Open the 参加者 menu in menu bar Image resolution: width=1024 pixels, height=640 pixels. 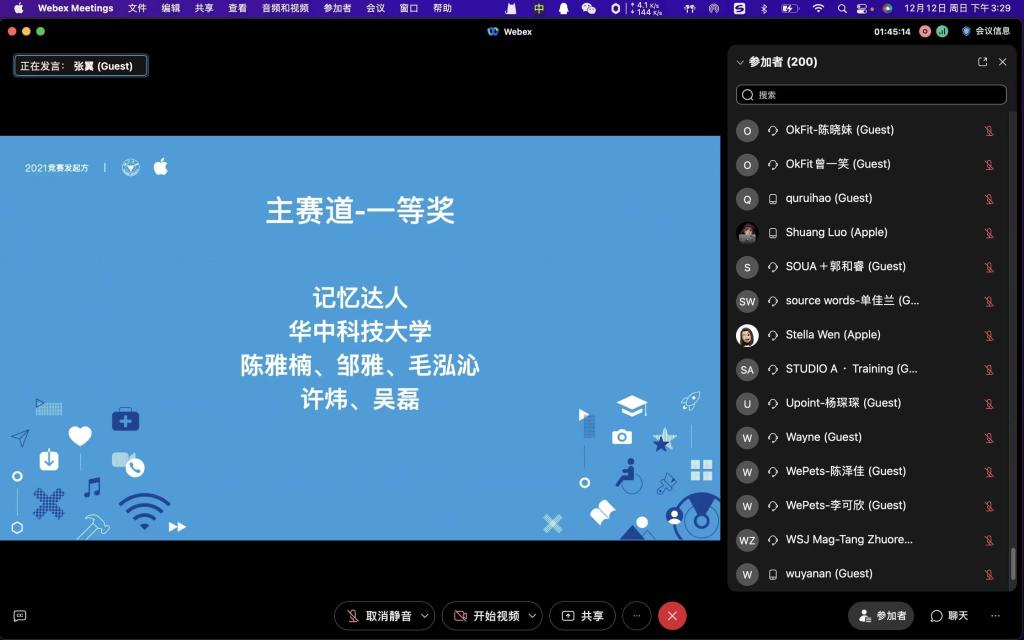[337, 8]
